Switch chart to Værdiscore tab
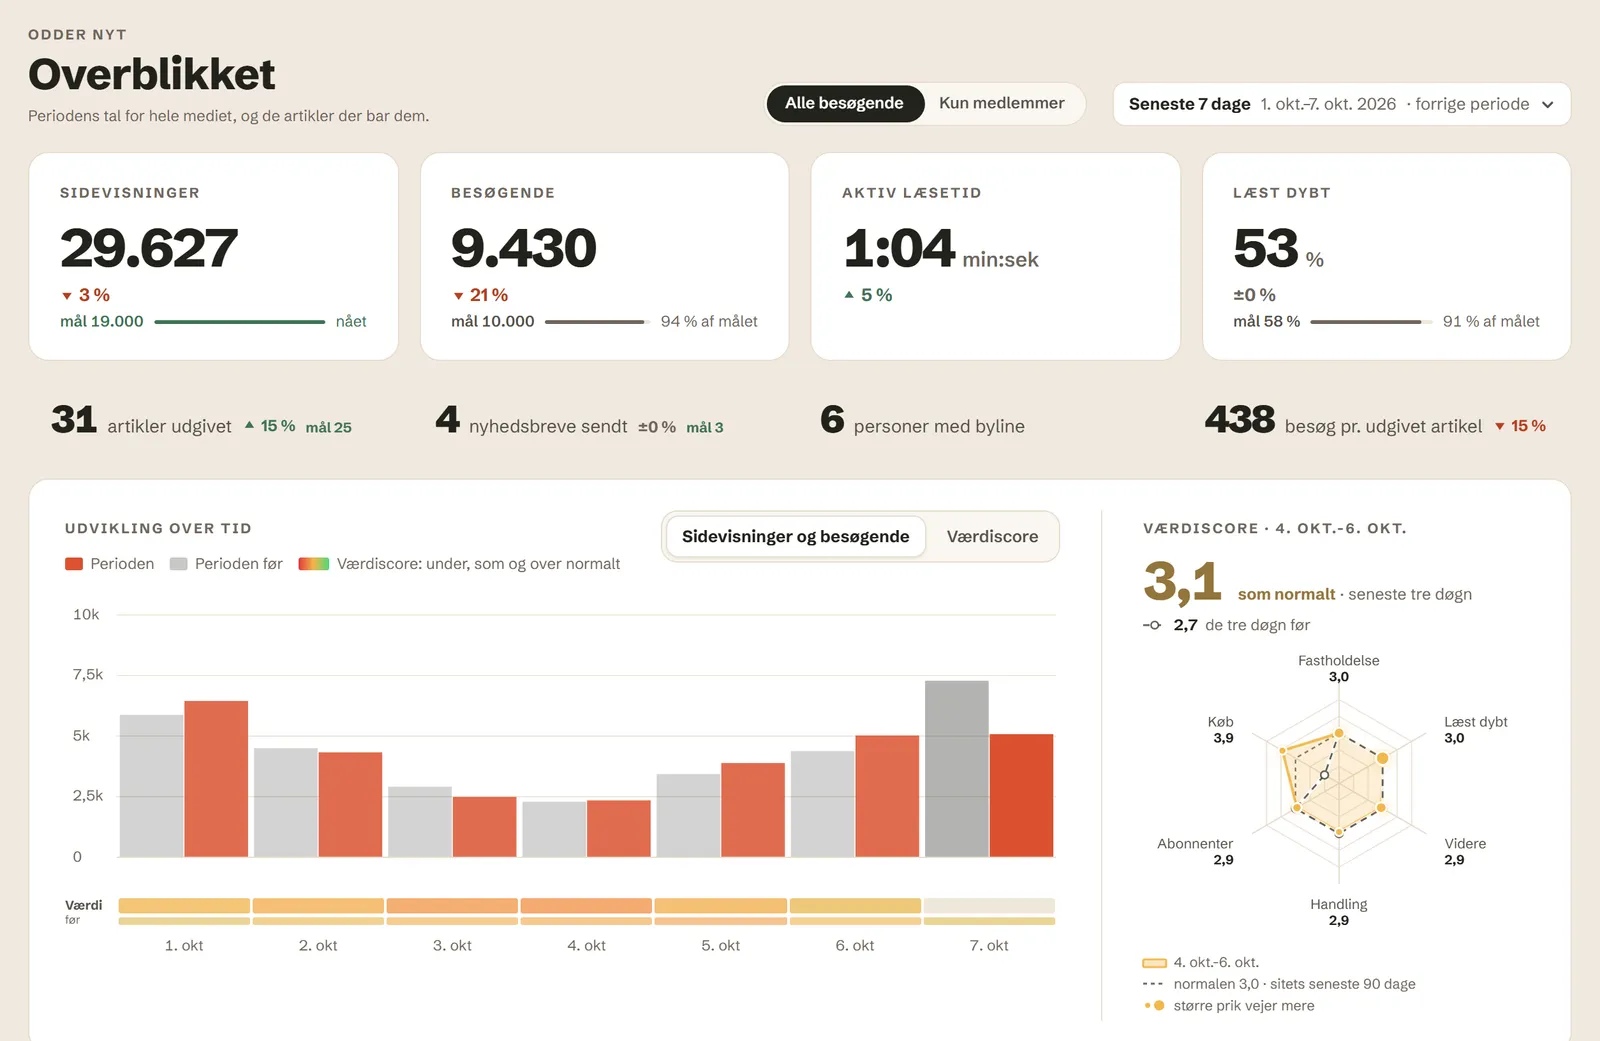Image resolution: width=1600 pixels, height=1041 pixels. (992, 537)
